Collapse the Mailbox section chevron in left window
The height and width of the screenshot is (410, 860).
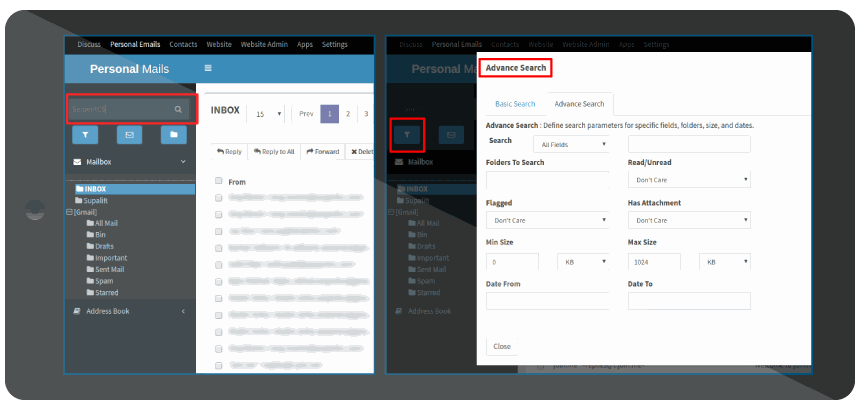[x=183, y=162]
